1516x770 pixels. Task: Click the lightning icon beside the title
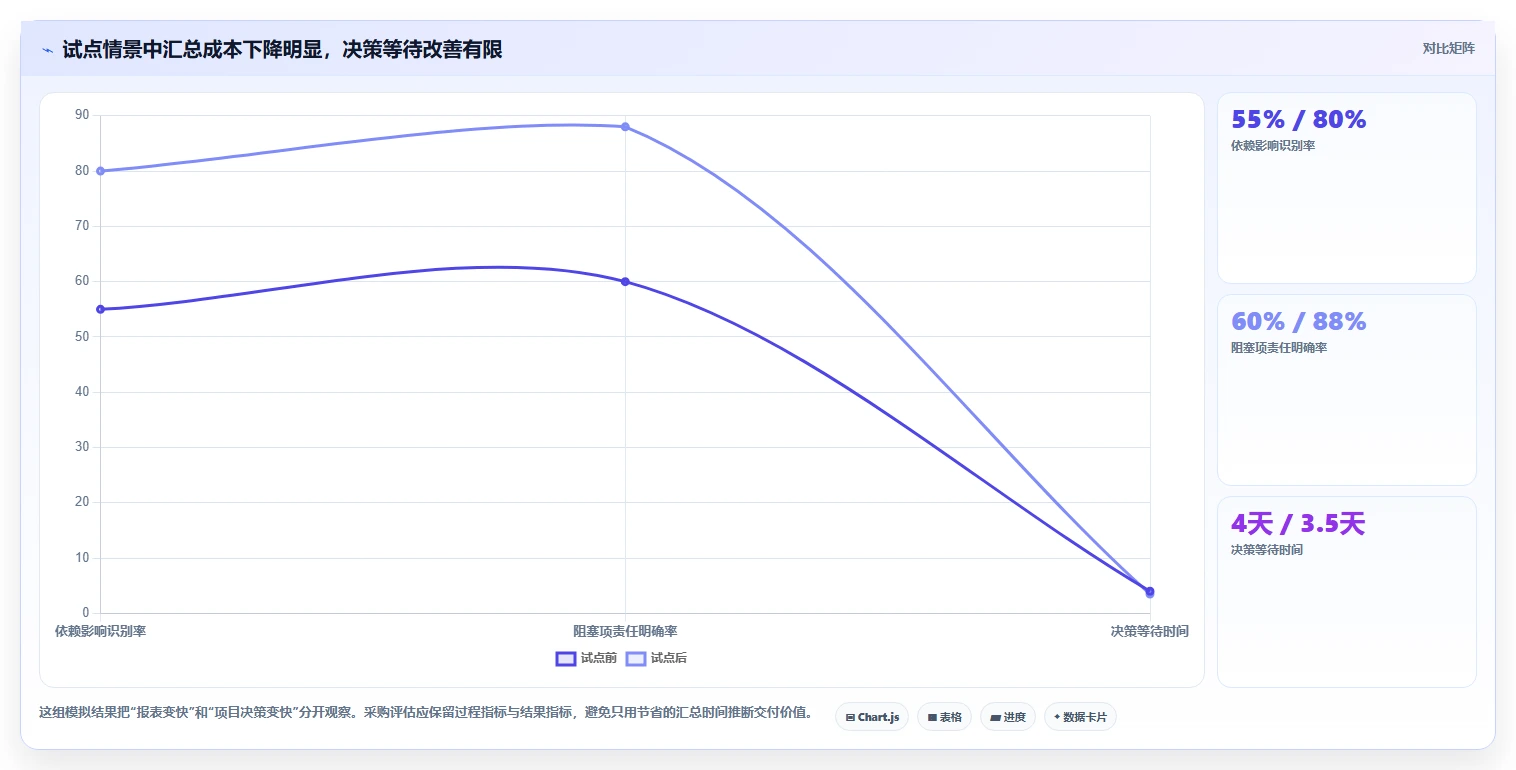pyautogui.click(x=47, y=50)
